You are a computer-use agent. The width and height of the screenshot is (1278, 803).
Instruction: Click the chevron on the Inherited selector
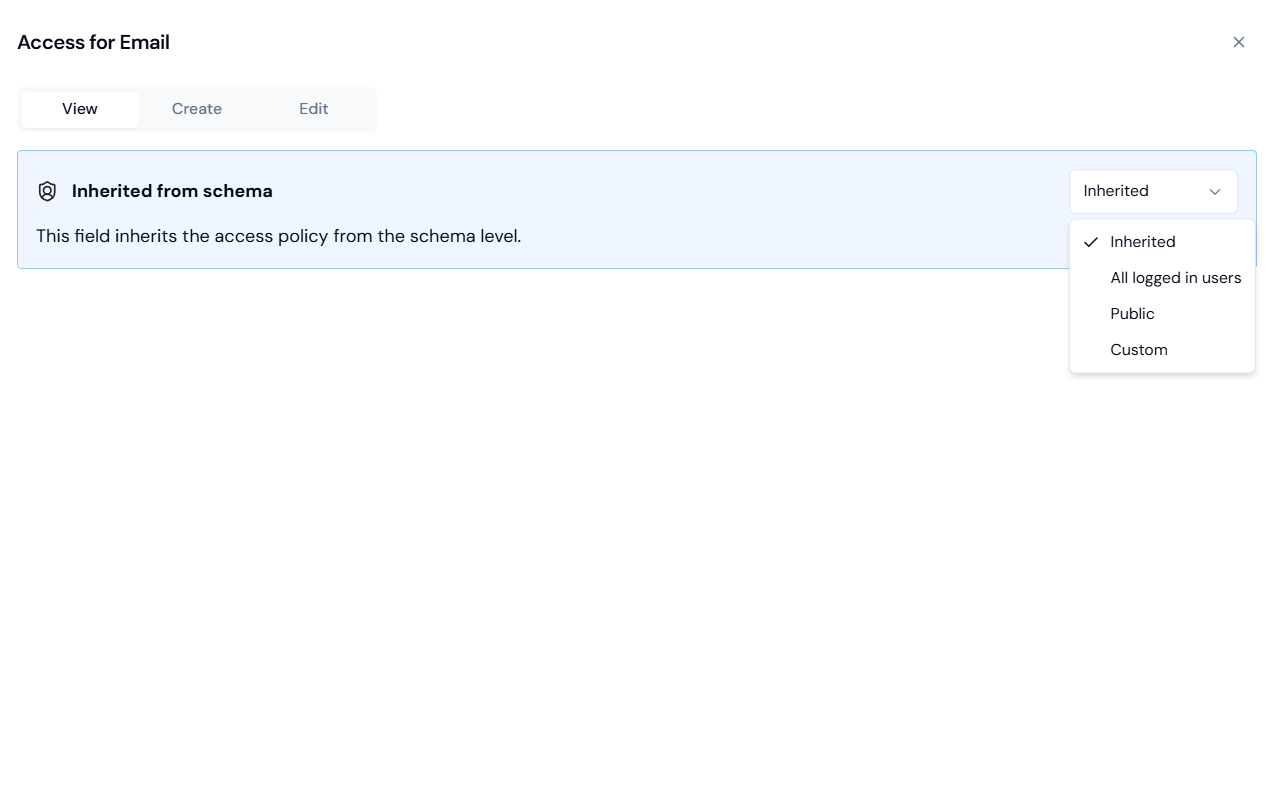pos(1215,191)
